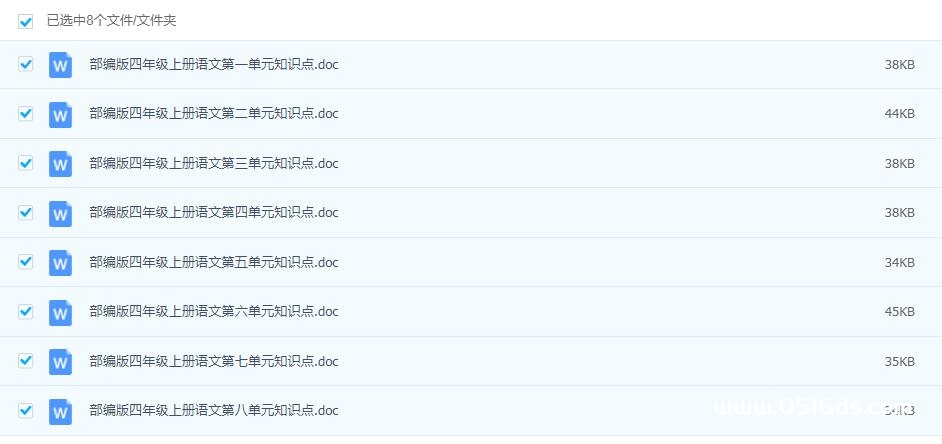
Task: Uncheck the 第三单元知识点.doc checkbox
Action: pyautogui.click(x=25, y=163)
